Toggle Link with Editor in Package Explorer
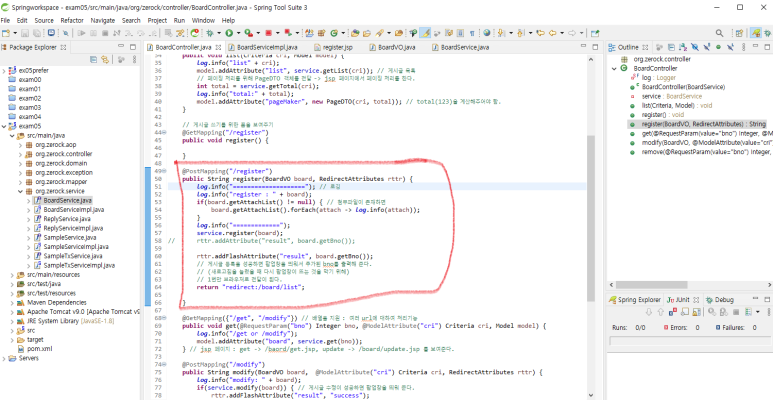773x400 pixels. point(105,60)
